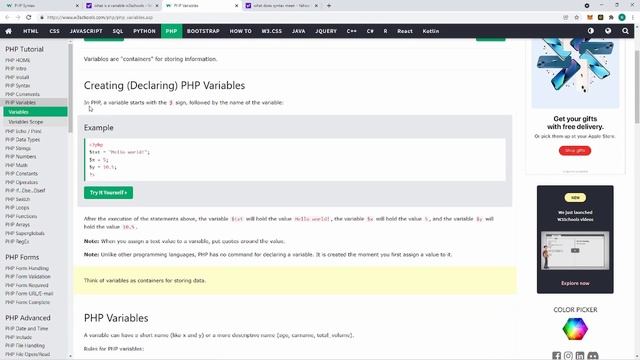This screenshot has width=640, height=360.
Task: Open PHP Comments in sidebar
Action: 22,94
